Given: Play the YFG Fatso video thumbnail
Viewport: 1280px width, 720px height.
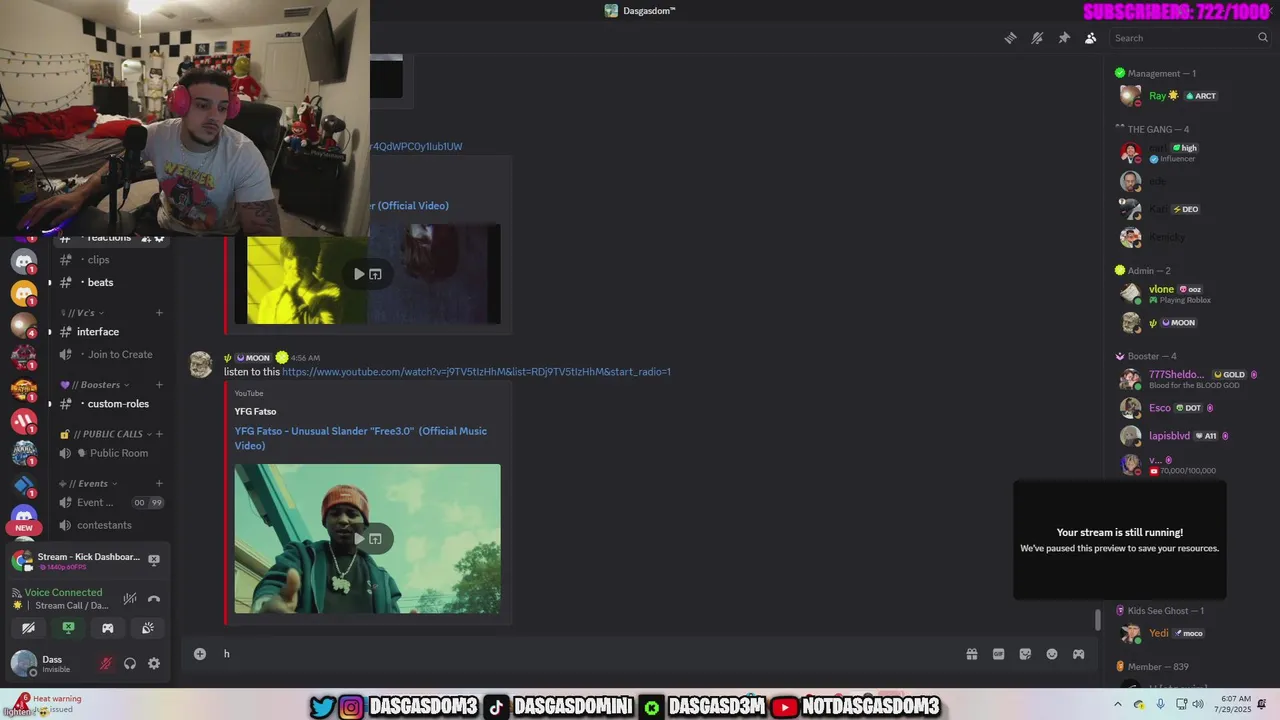Looking at the screenshot, I should tap(359, 539).
